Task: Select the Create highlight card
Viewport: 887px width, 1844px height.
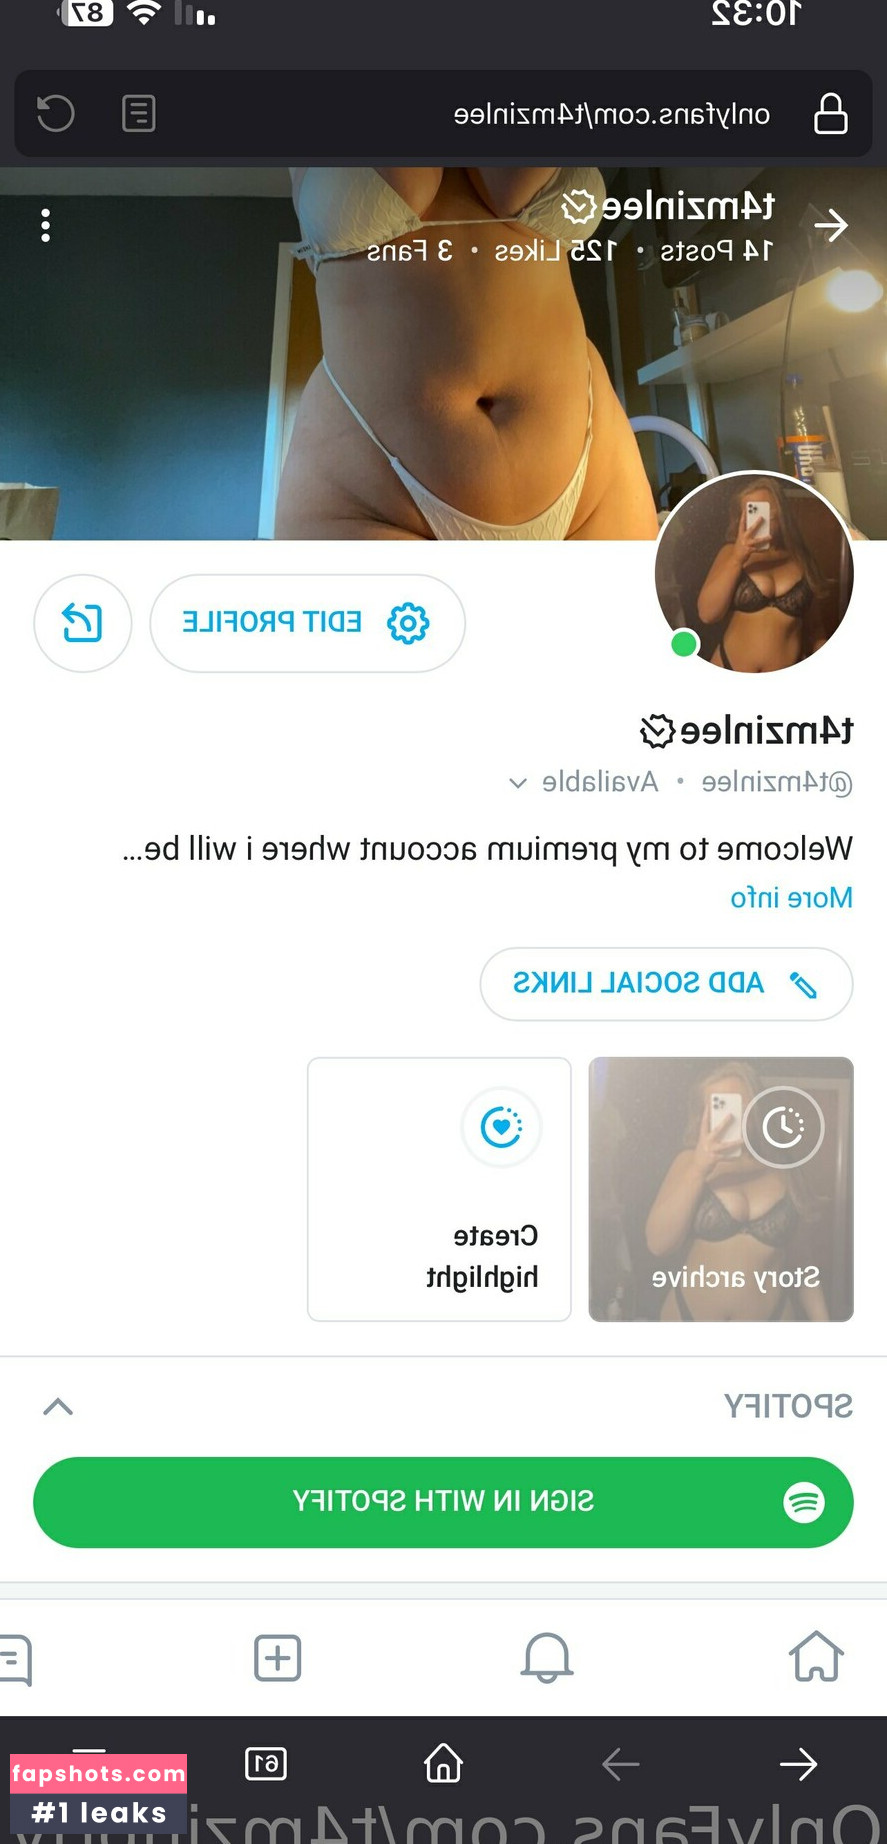Action: pos(439,1189)
